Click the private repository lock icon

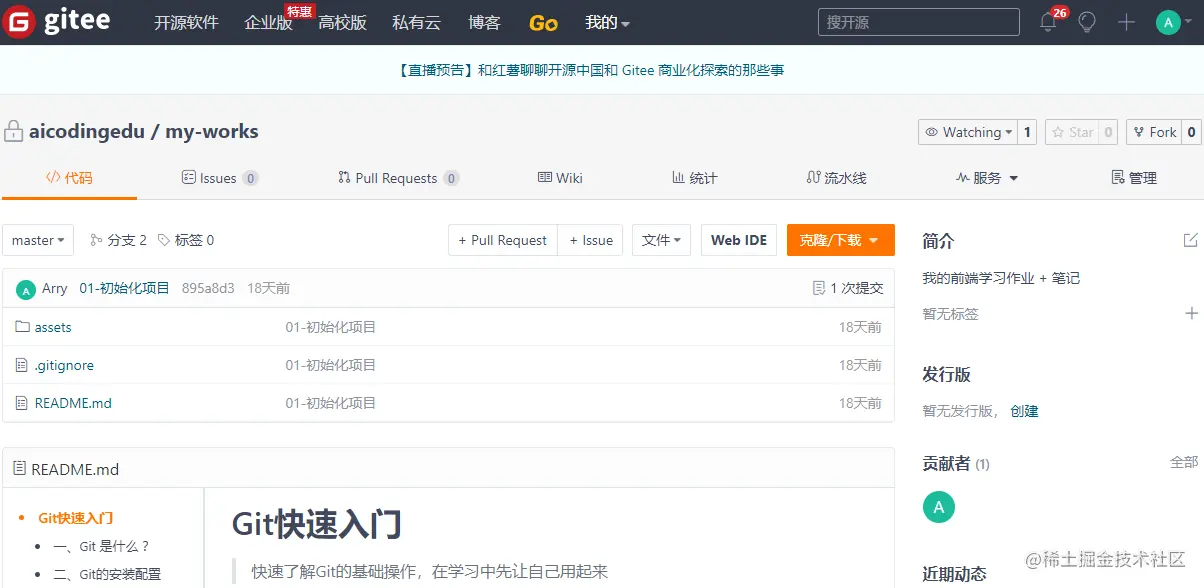13,131
